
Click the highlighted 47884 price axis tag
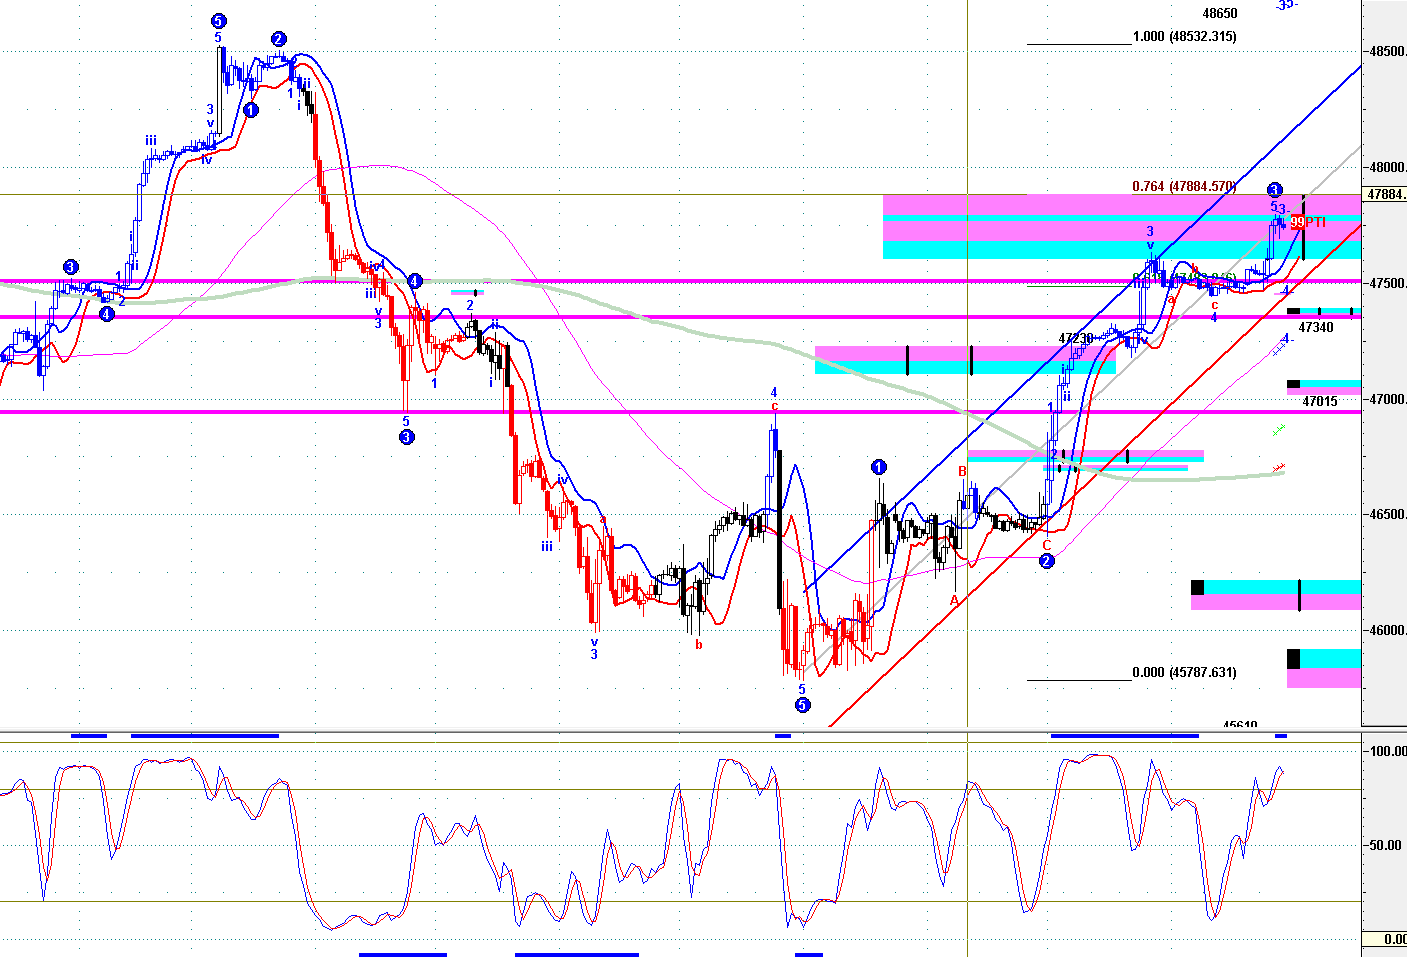pos(1386,195)
